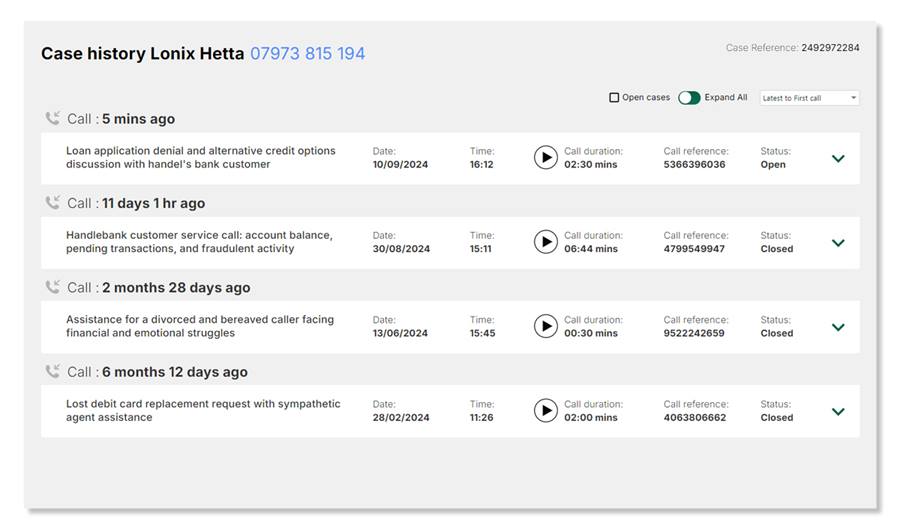Play the 5 mins ago call recording
The width and height of the screenshot is (900, 529).
coord(545,158)
